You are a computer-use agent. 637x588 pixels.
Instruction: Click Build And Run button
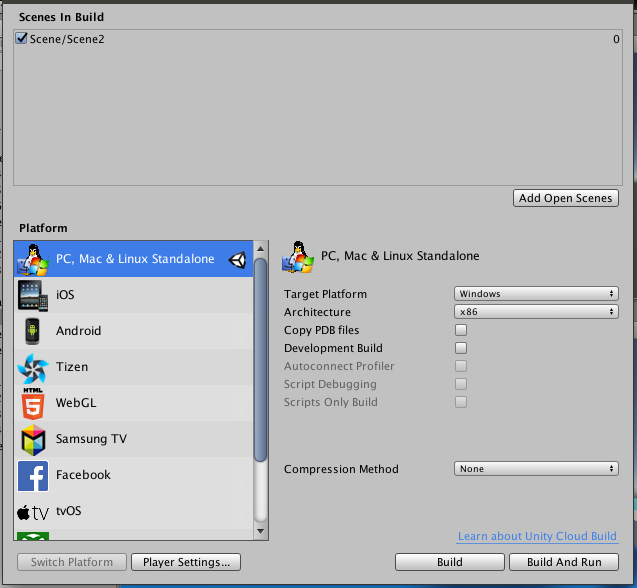[564, 562]
